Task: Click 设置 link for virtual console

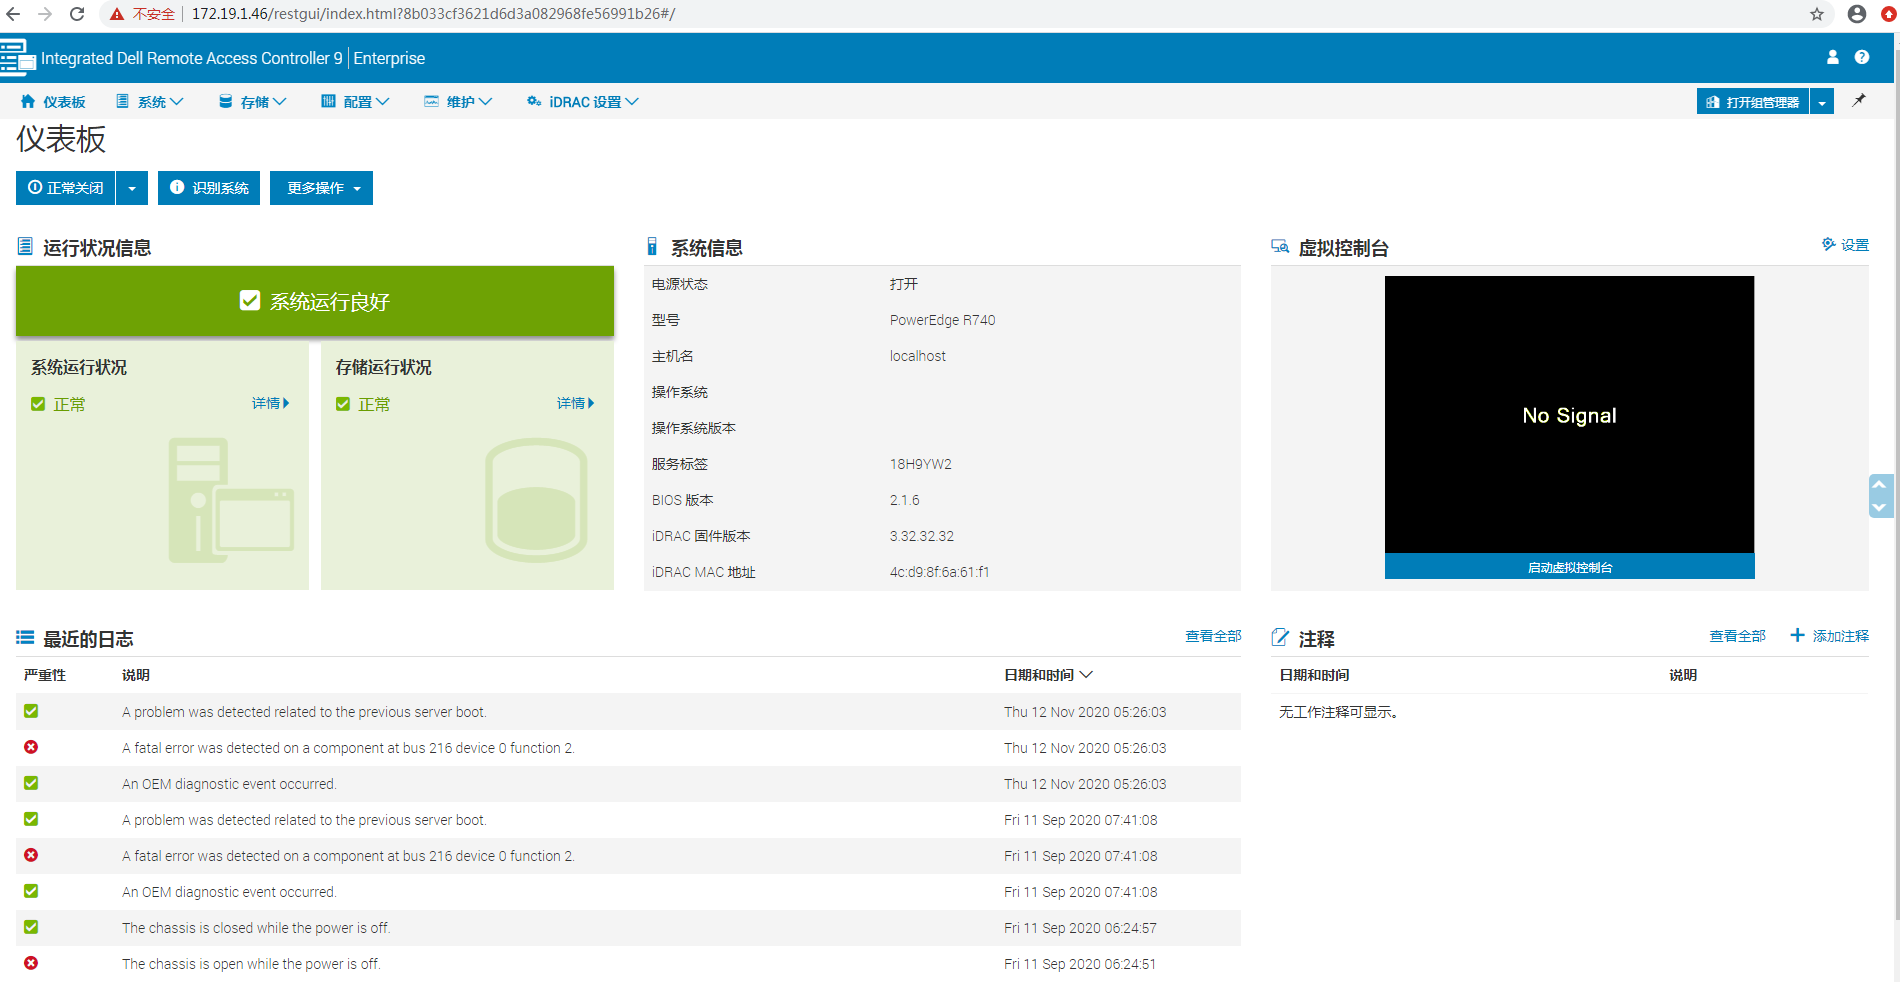Action: tap(1855, 245)
